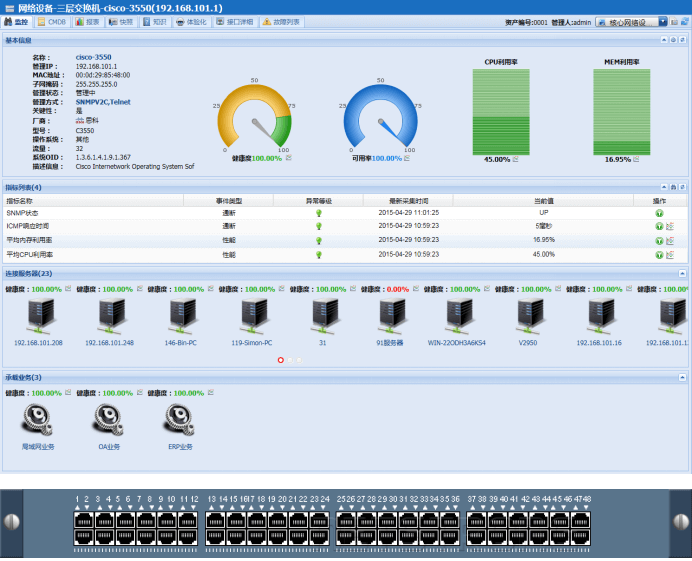
Task: Click green action icon in SNMP状态 row
Action: tap(659, 213)
